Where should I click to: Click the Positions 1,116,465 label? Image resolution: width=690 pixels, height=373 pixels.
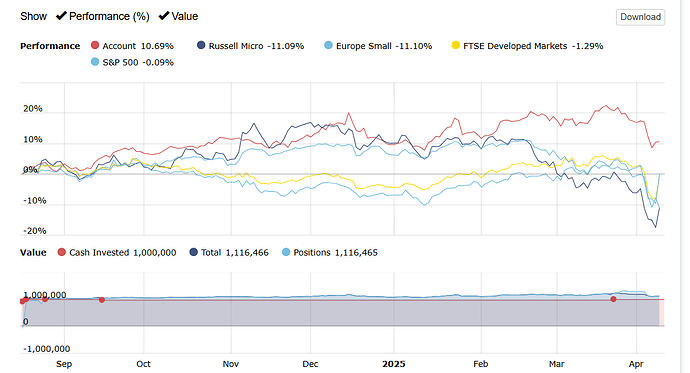coord(336,252)
